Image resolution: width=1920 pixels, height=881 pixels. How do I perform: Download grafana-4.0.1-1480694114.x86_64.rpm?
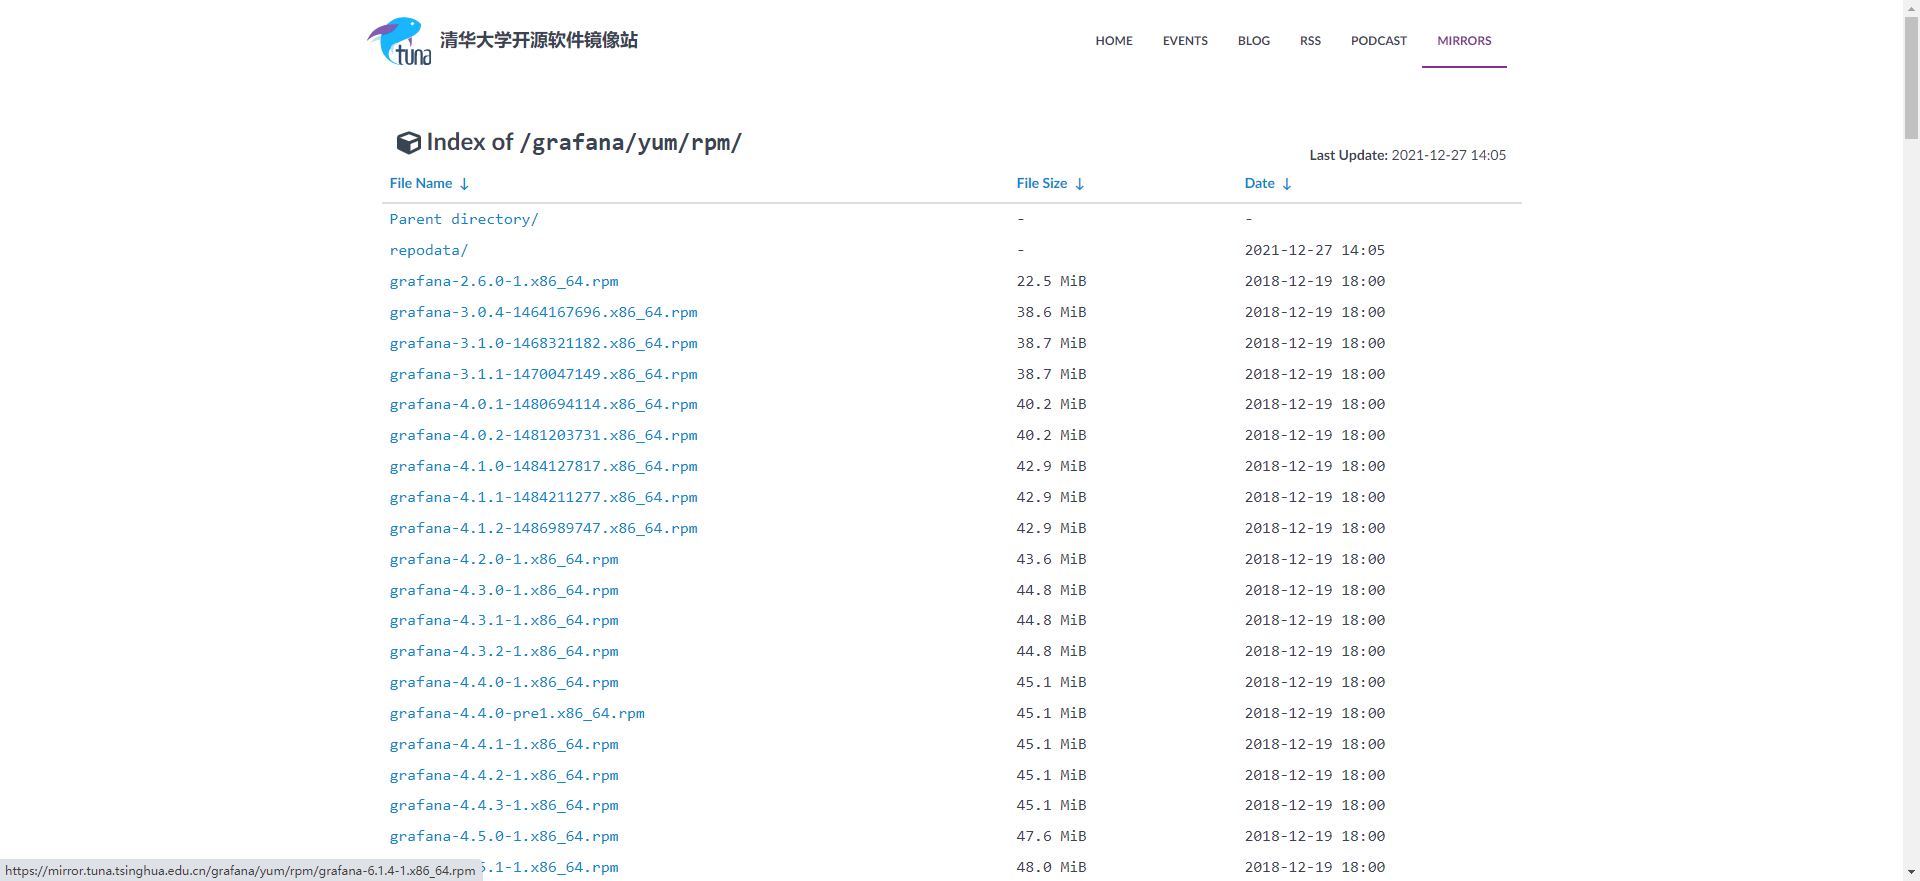click(x=543, y=404)
